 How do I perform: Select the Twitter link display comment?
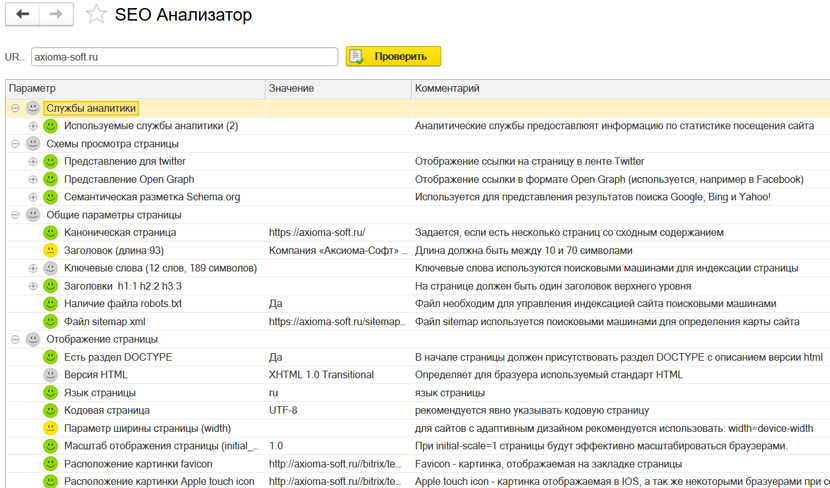point(529,161)
